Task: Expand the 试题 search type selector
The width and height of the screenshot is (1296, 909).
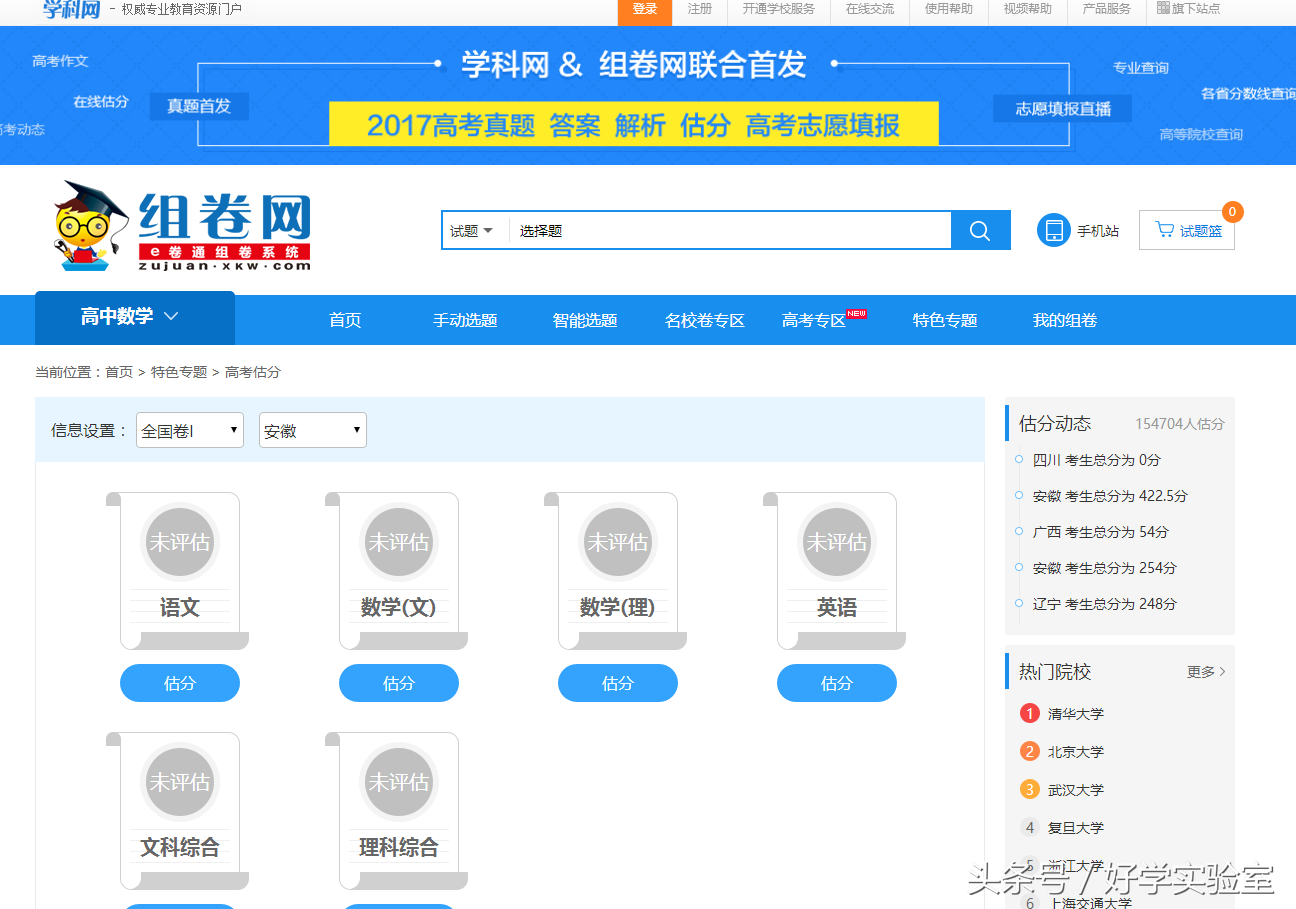Action: [x=474, y=229]
